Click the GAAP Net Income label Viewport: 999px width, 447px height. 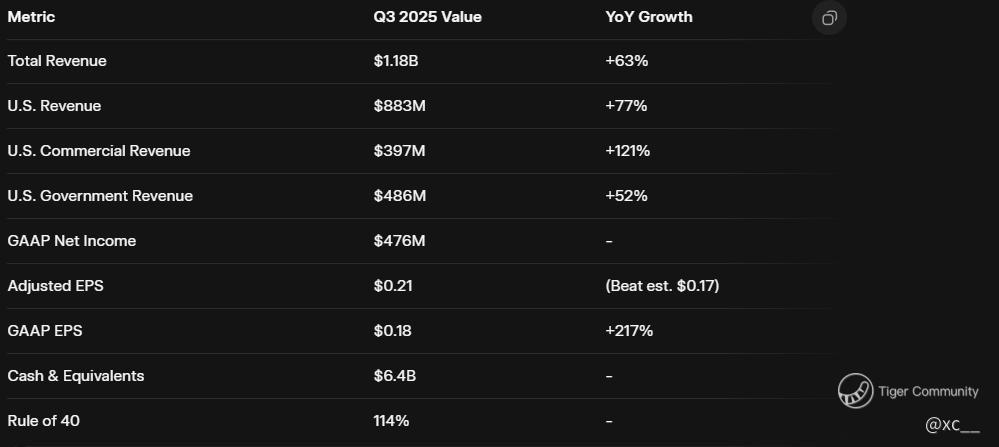pos(72,241)
